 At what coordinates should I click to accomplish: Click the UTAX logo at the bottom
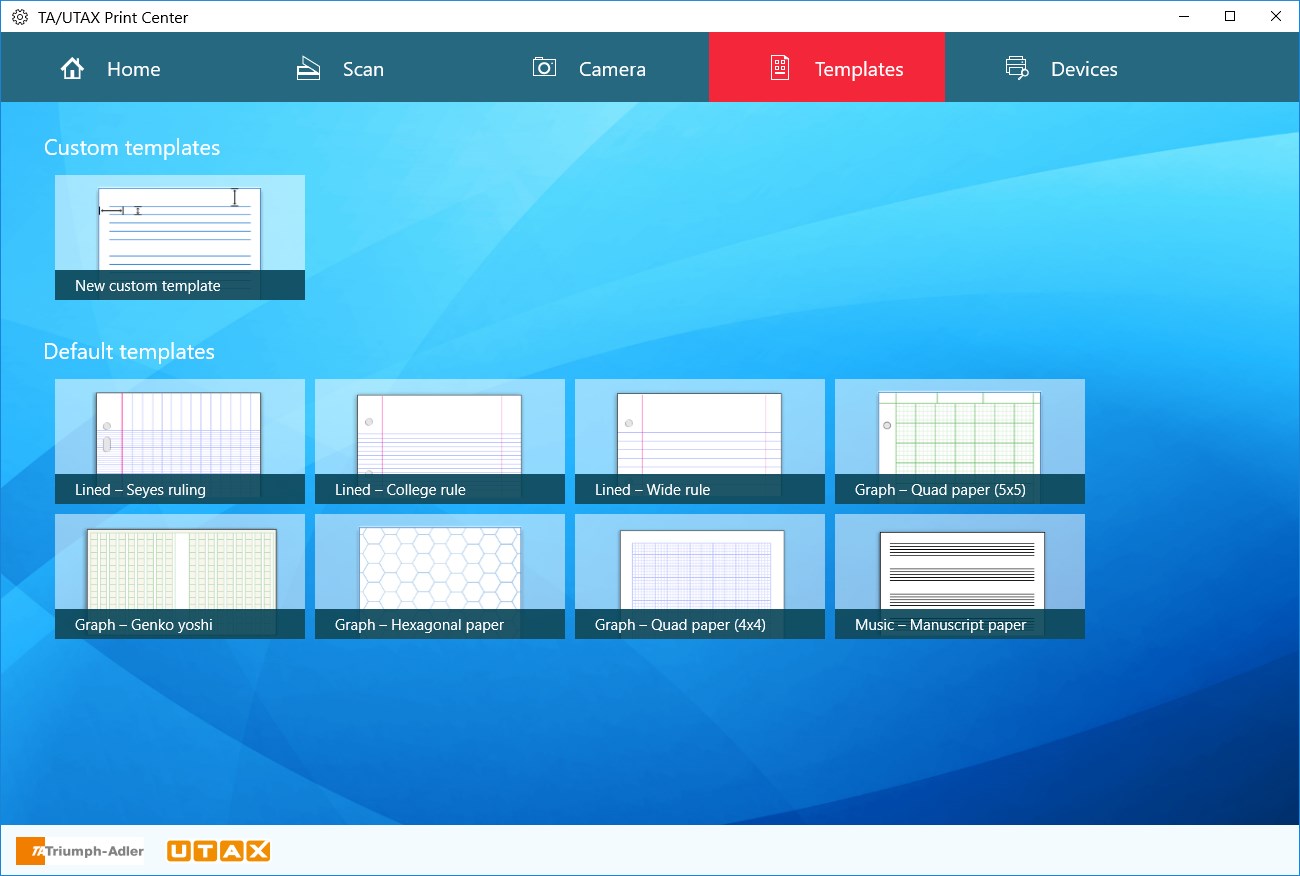[x=218, y=851]
